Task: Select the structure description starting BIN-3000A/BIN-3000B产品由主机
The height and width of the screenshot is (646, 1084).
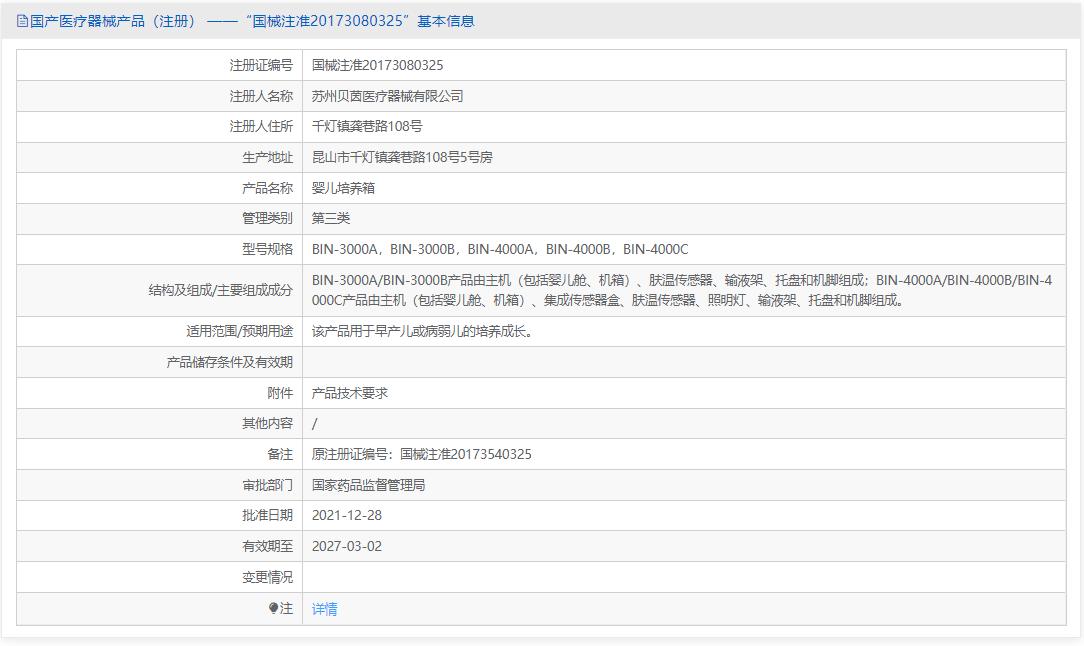Action: click(x=682, y=290)
